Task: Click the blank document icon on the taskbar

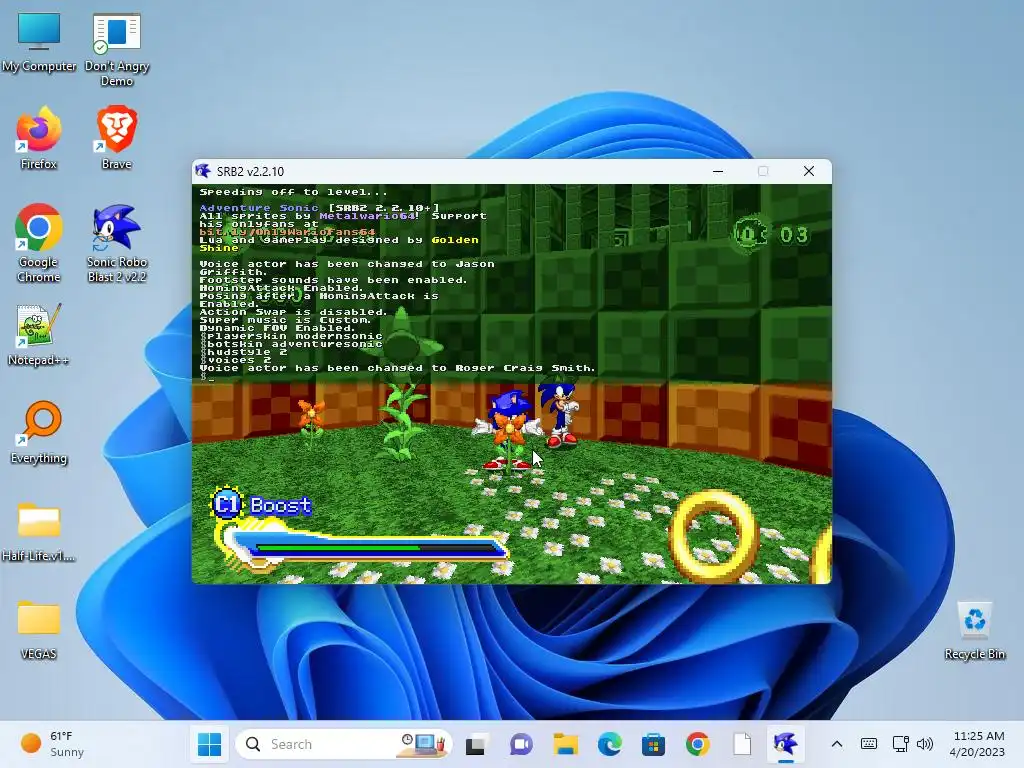Action: pos(742,744)
